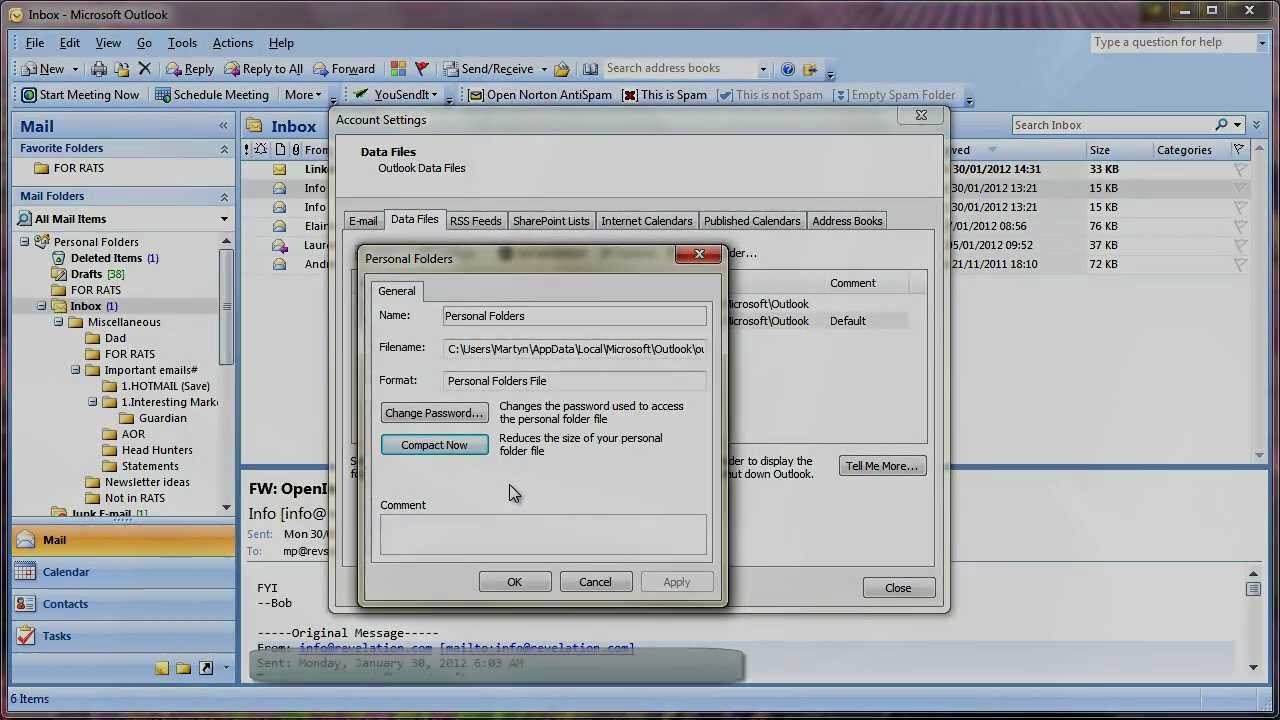Open the Actions menu
Viewport: 1280px width, 720px height.
click(x=232, y=43)
